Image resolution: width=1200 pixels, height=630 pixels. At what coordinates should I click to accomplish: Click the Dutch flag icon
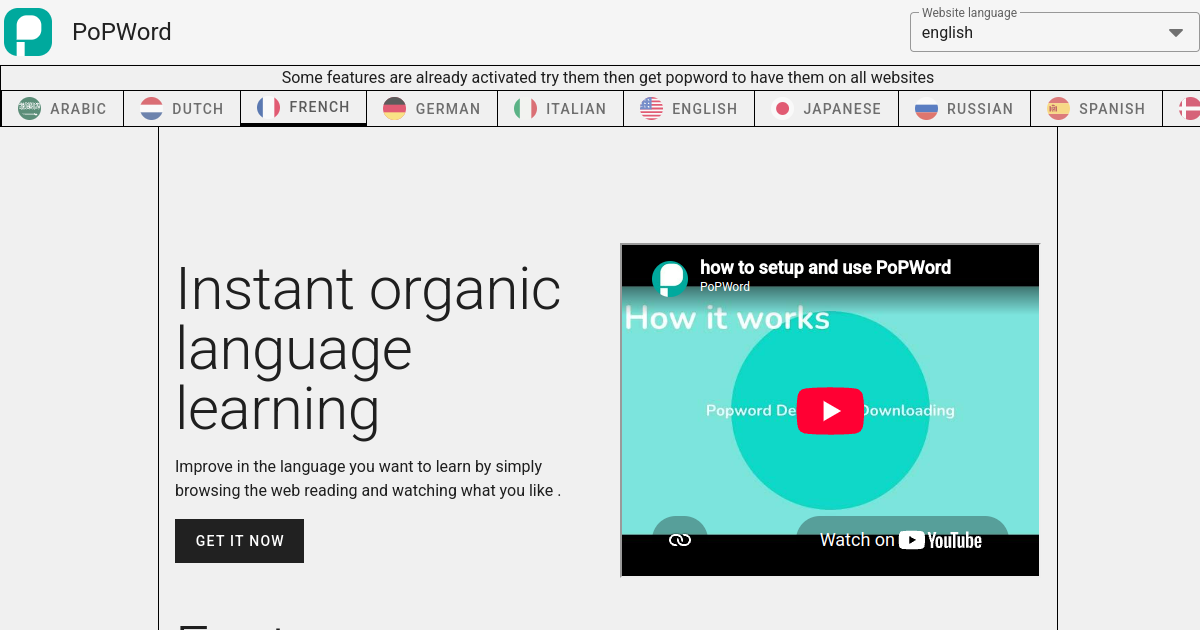152,109
